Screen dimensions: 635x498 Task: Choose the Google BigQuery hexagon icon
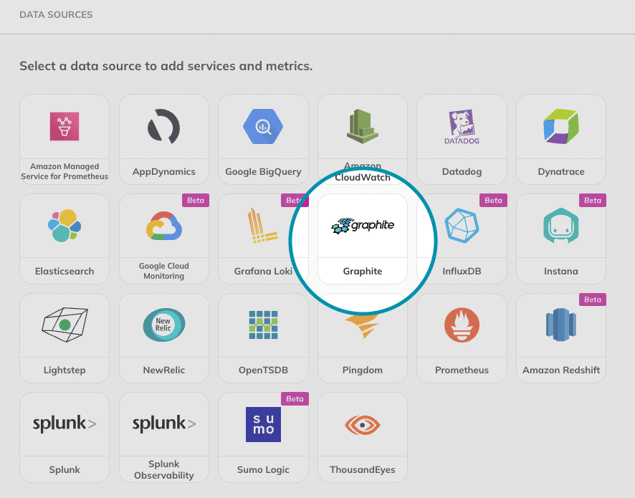tap(263, 126)
